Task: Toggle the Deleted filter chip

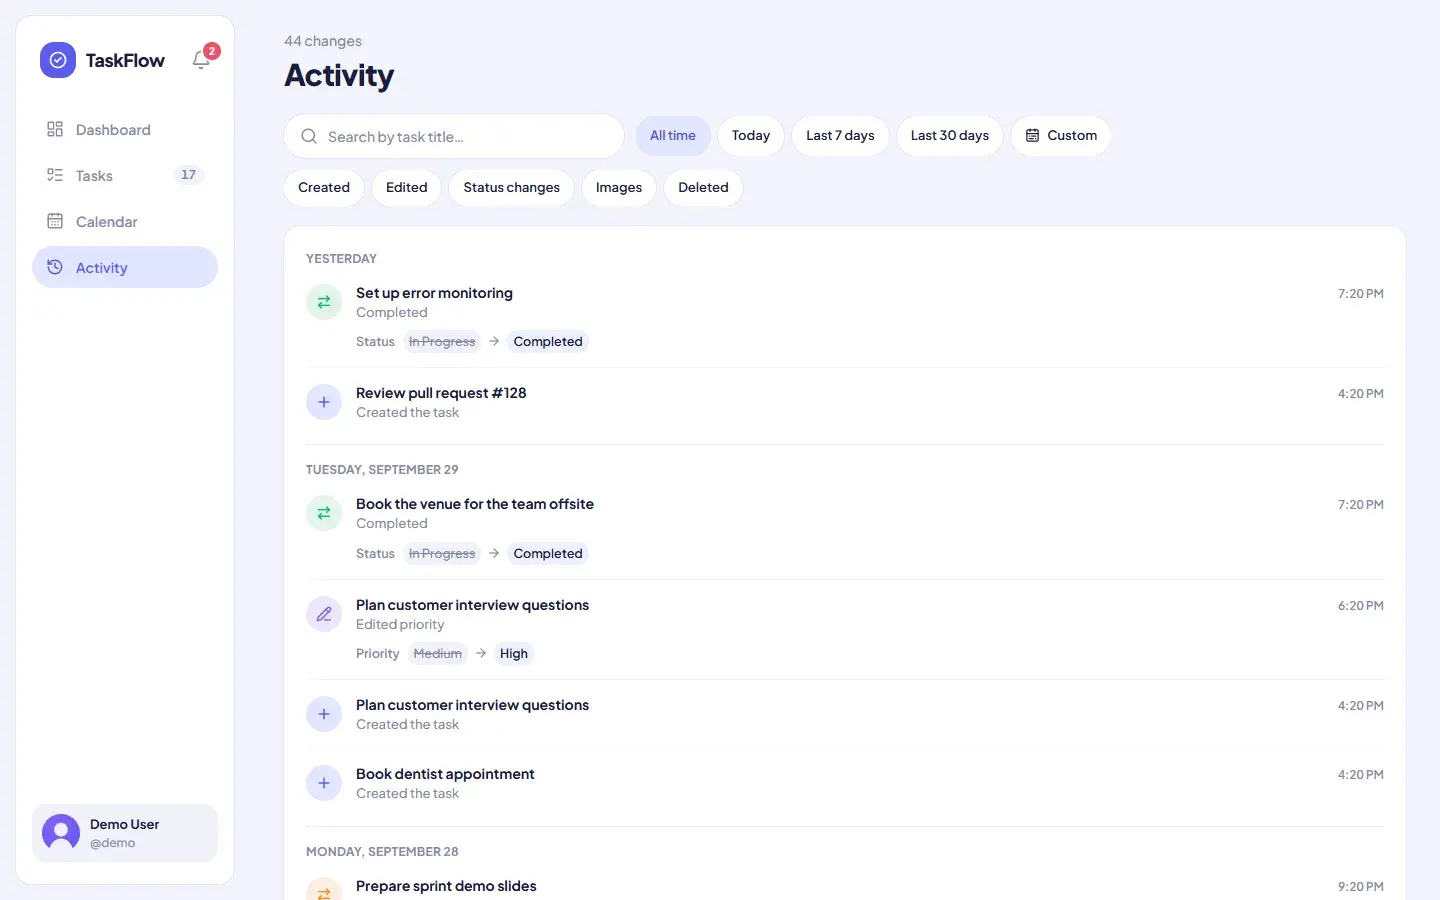Action: click(x=703, y=187)
